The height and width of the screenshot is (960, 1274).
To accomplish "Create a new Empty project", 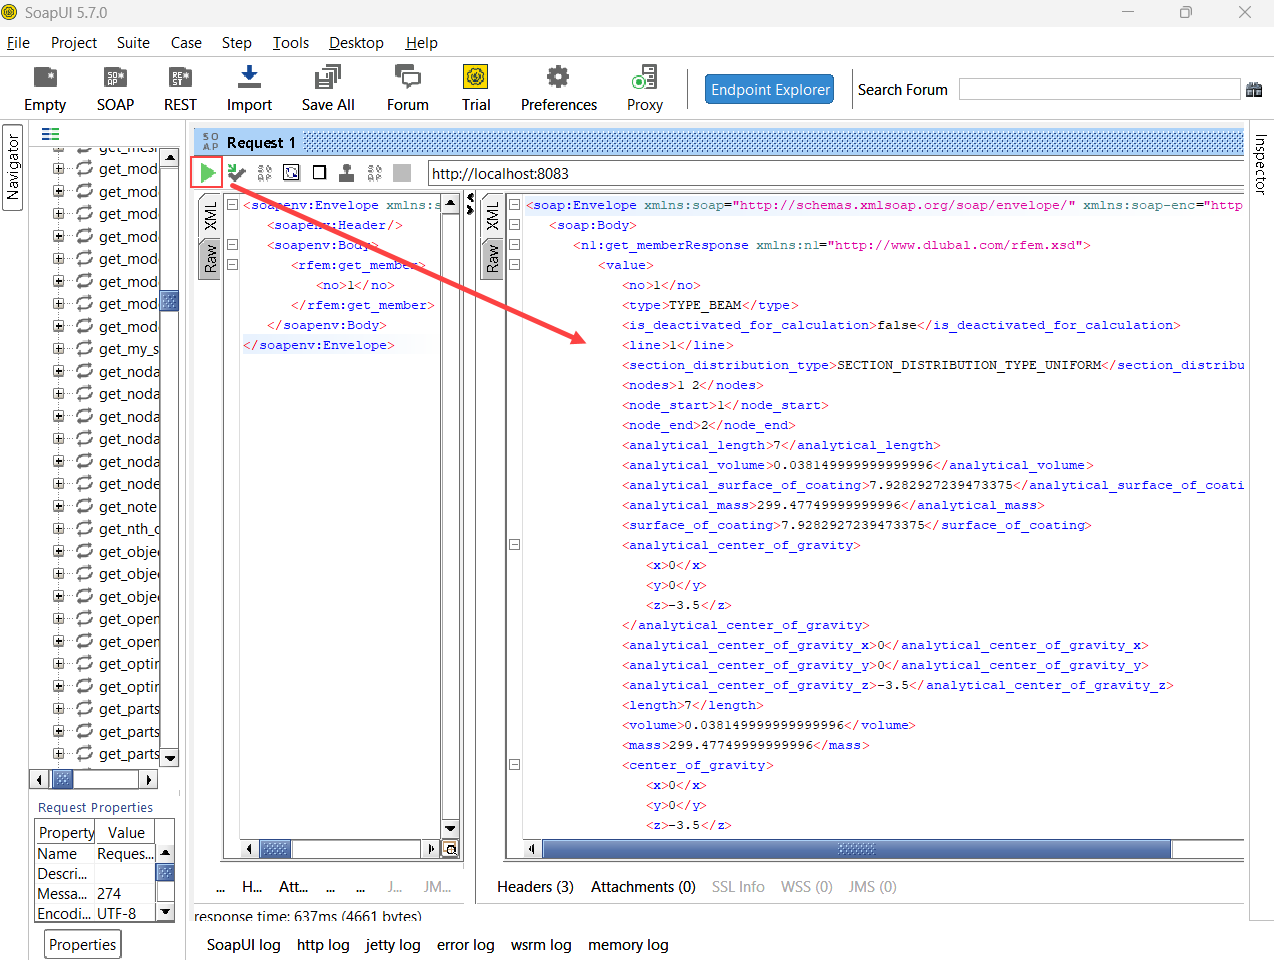I will point(44,88).
